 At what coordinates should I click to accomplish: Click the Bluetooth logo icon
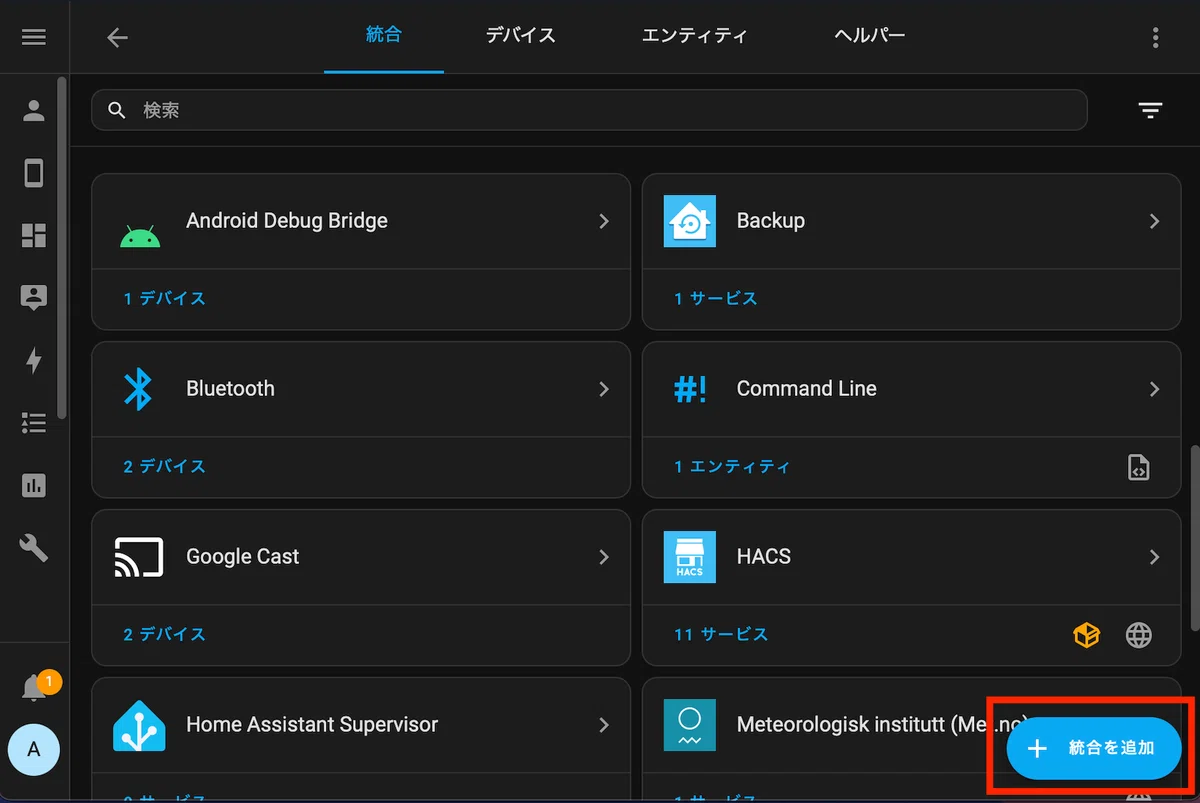138,389
